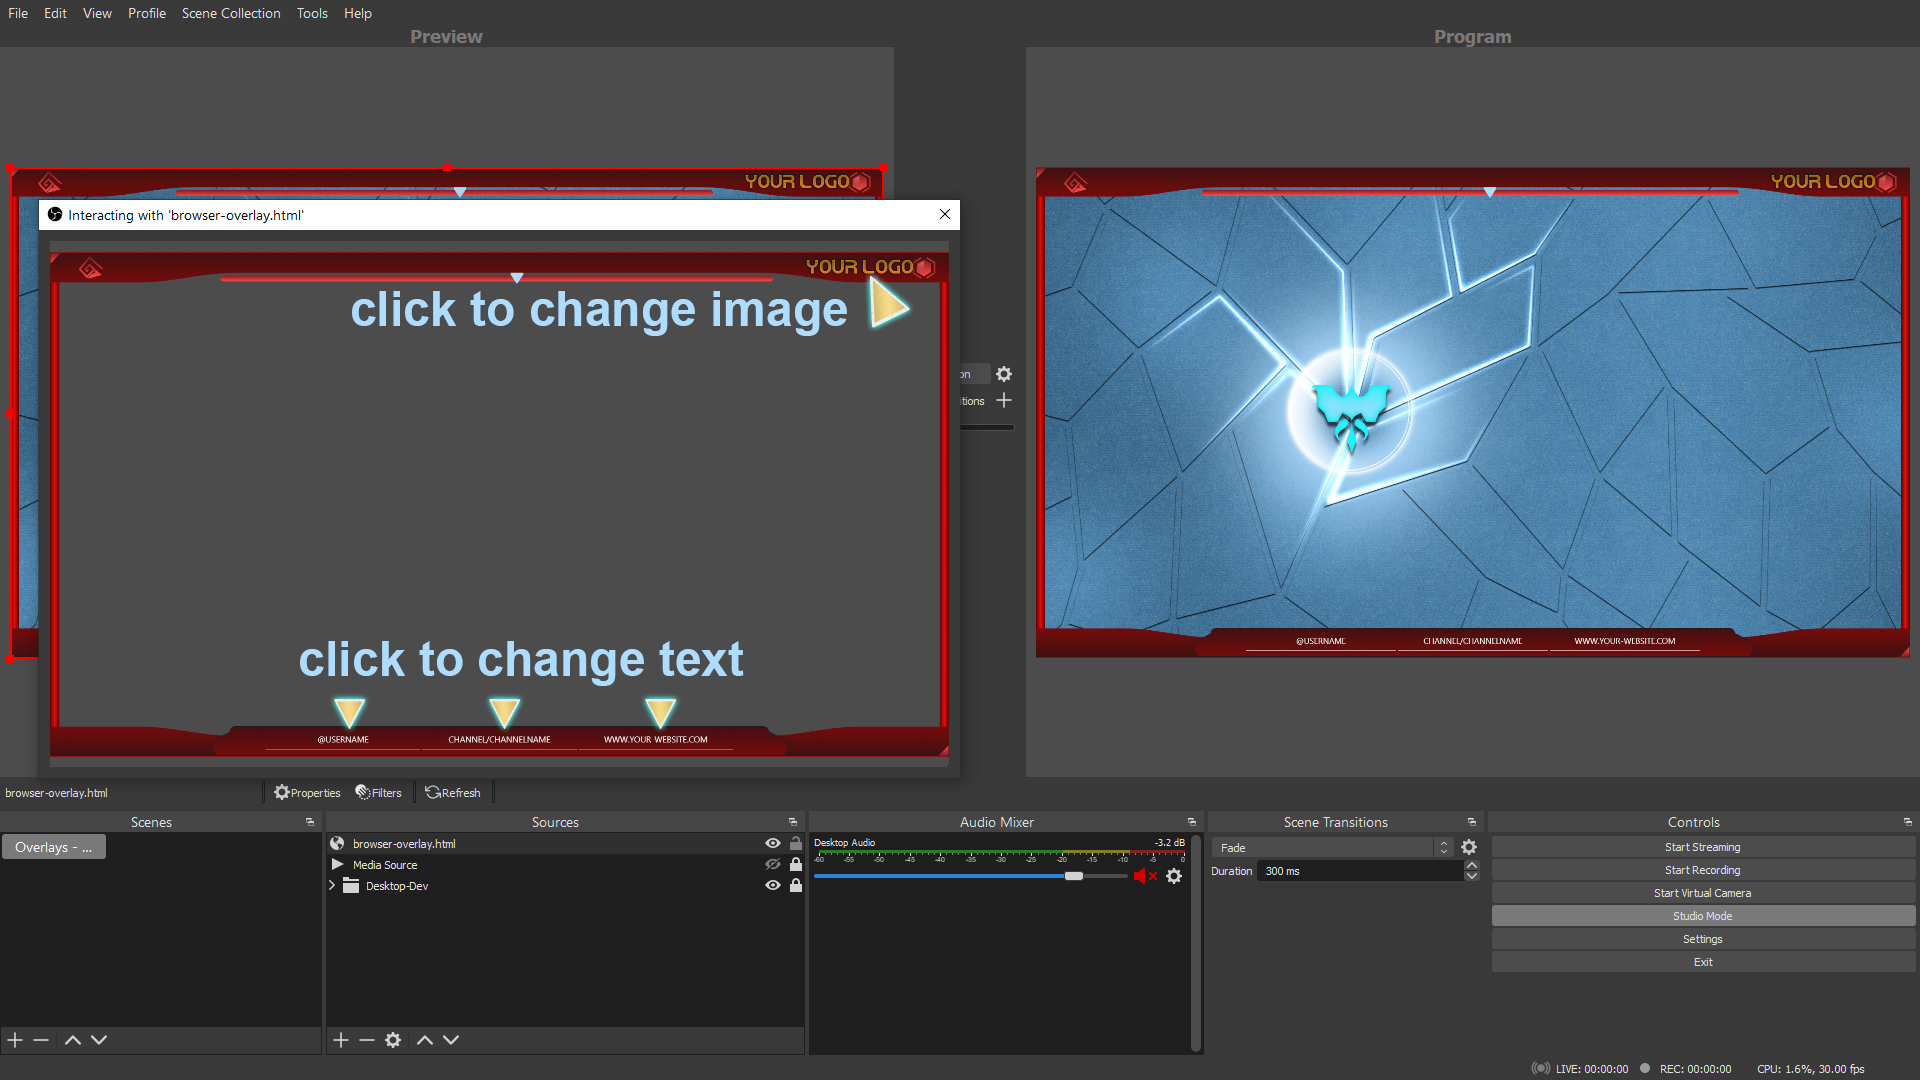The height and width of the screenshot is (1080, 1920).
Task: Unlock the Desktop-Dev group lock
Action: tap(796, 885)
